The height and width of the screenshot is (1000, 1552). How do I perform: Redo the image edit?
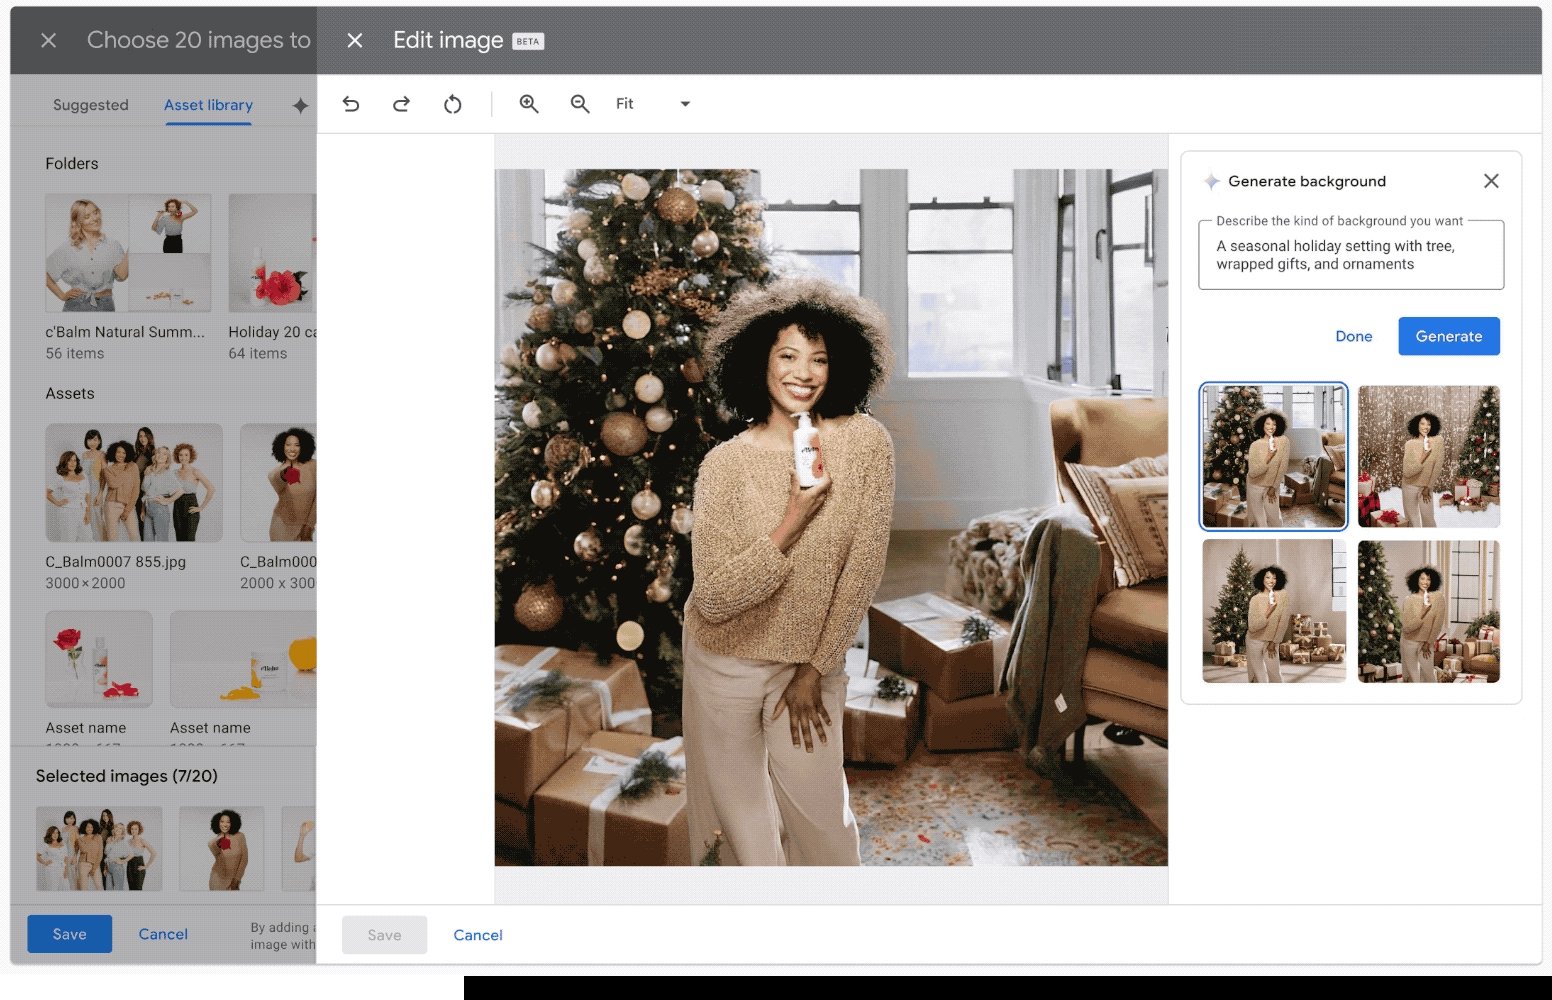click(x=401, y=104)
